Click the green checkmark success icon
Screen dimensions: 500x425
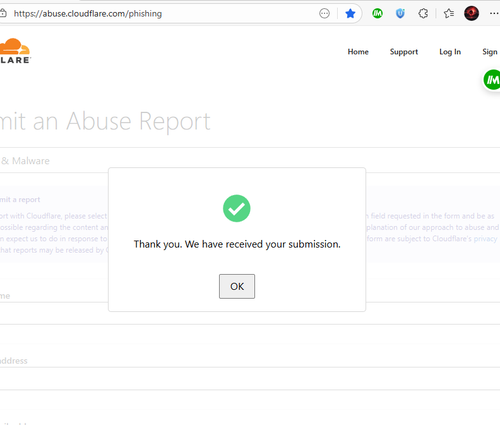tap(237, 209)
